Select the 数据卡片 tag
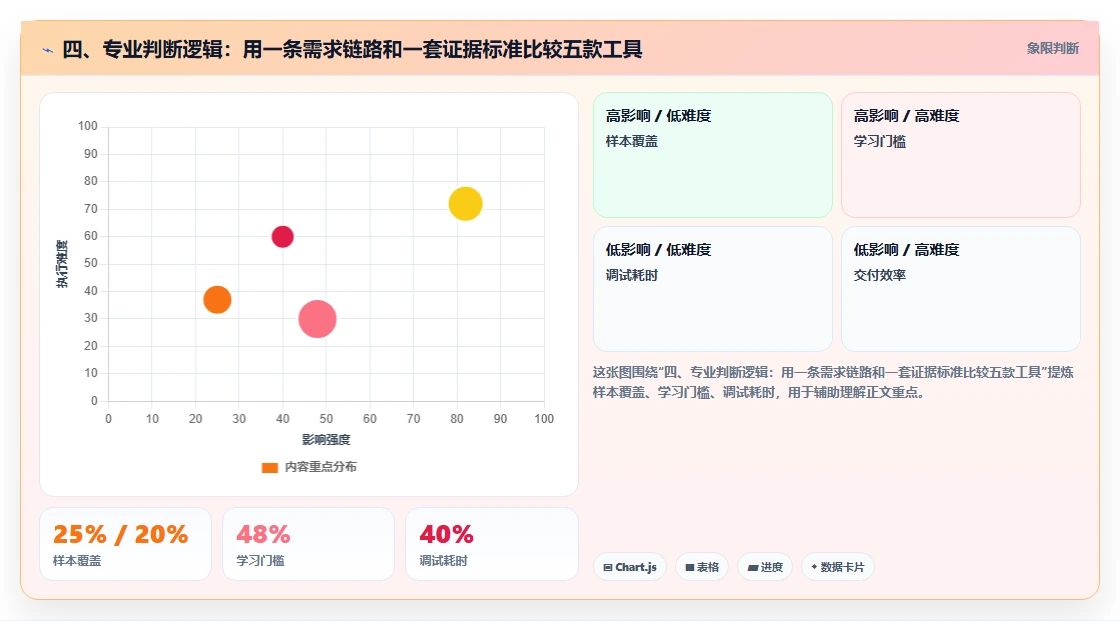 click(x=838, y=567)
